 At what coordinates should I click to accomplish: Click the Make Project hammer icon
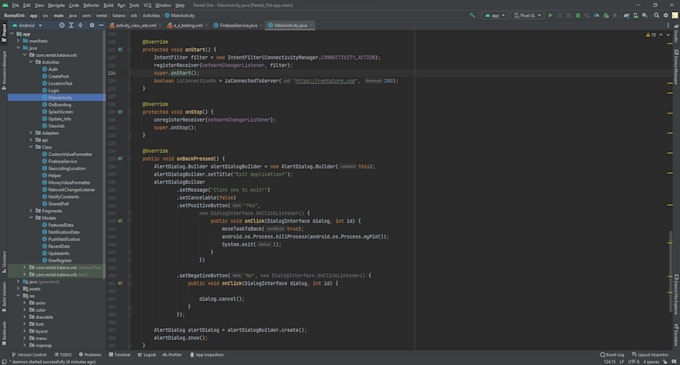pyautogui.click(x=472, y=15)
